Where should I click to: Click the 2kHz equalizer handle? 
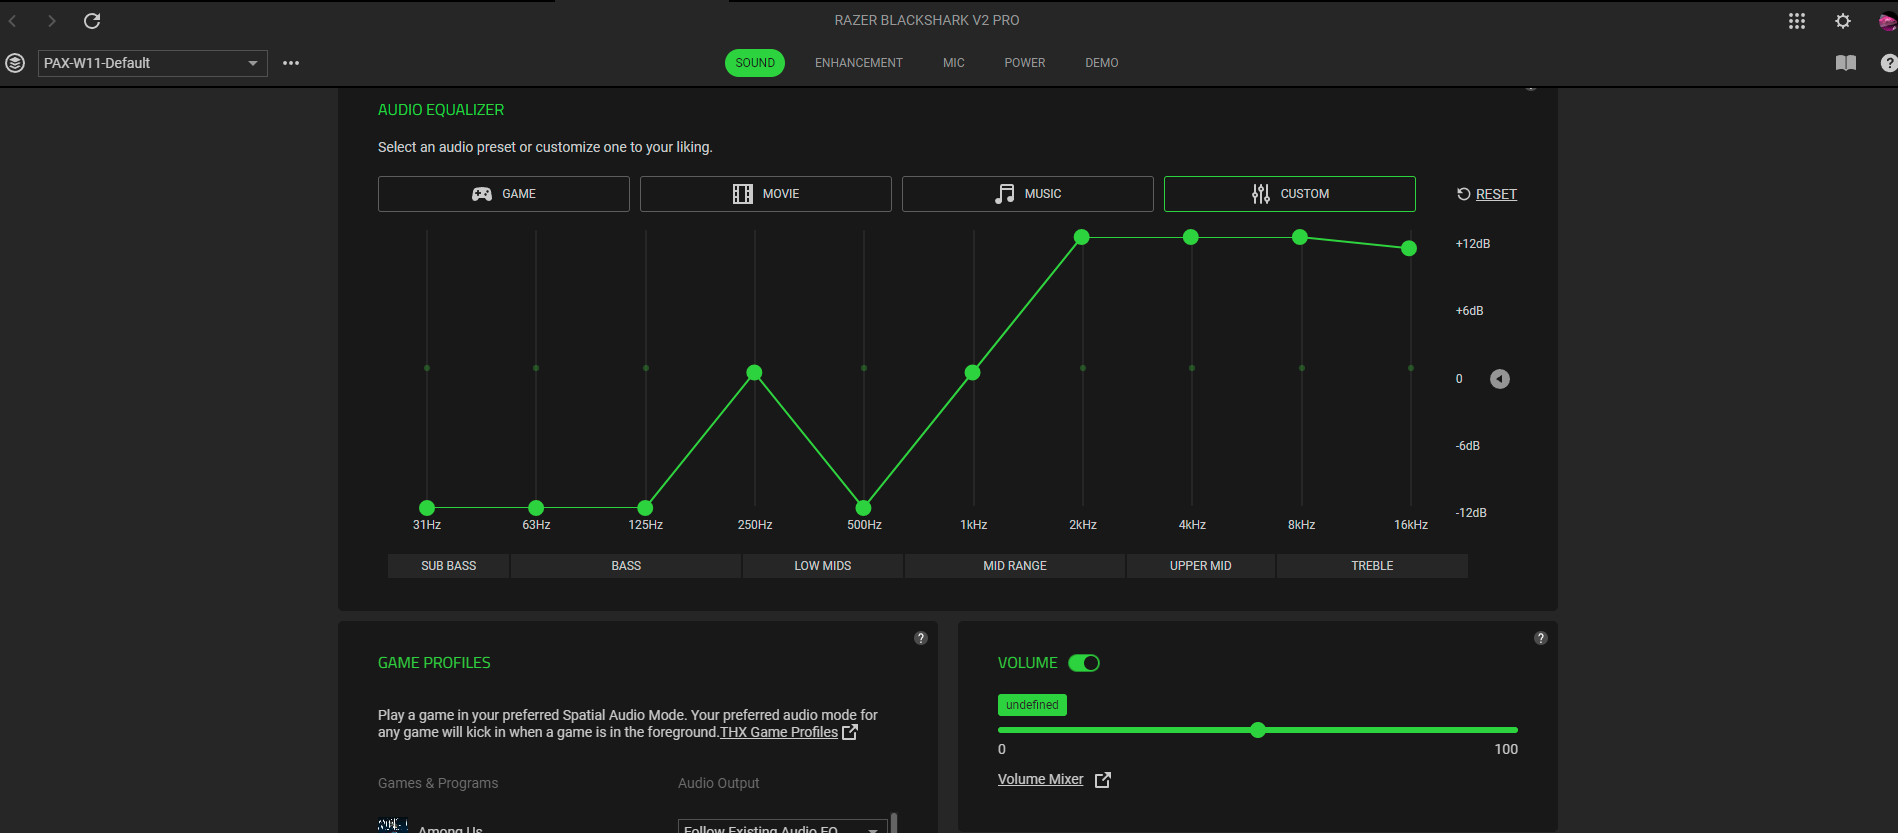coord(1082,237)
